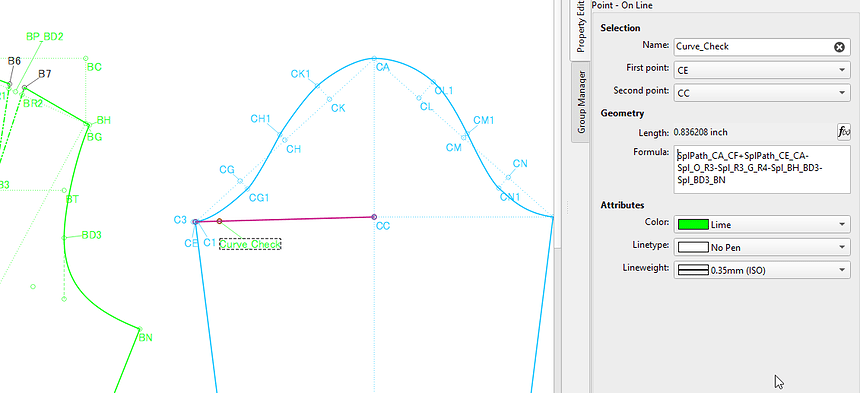The width and height of the screenshot is (860, 393).
Task: Select point label B6
Action: point(14,61)
